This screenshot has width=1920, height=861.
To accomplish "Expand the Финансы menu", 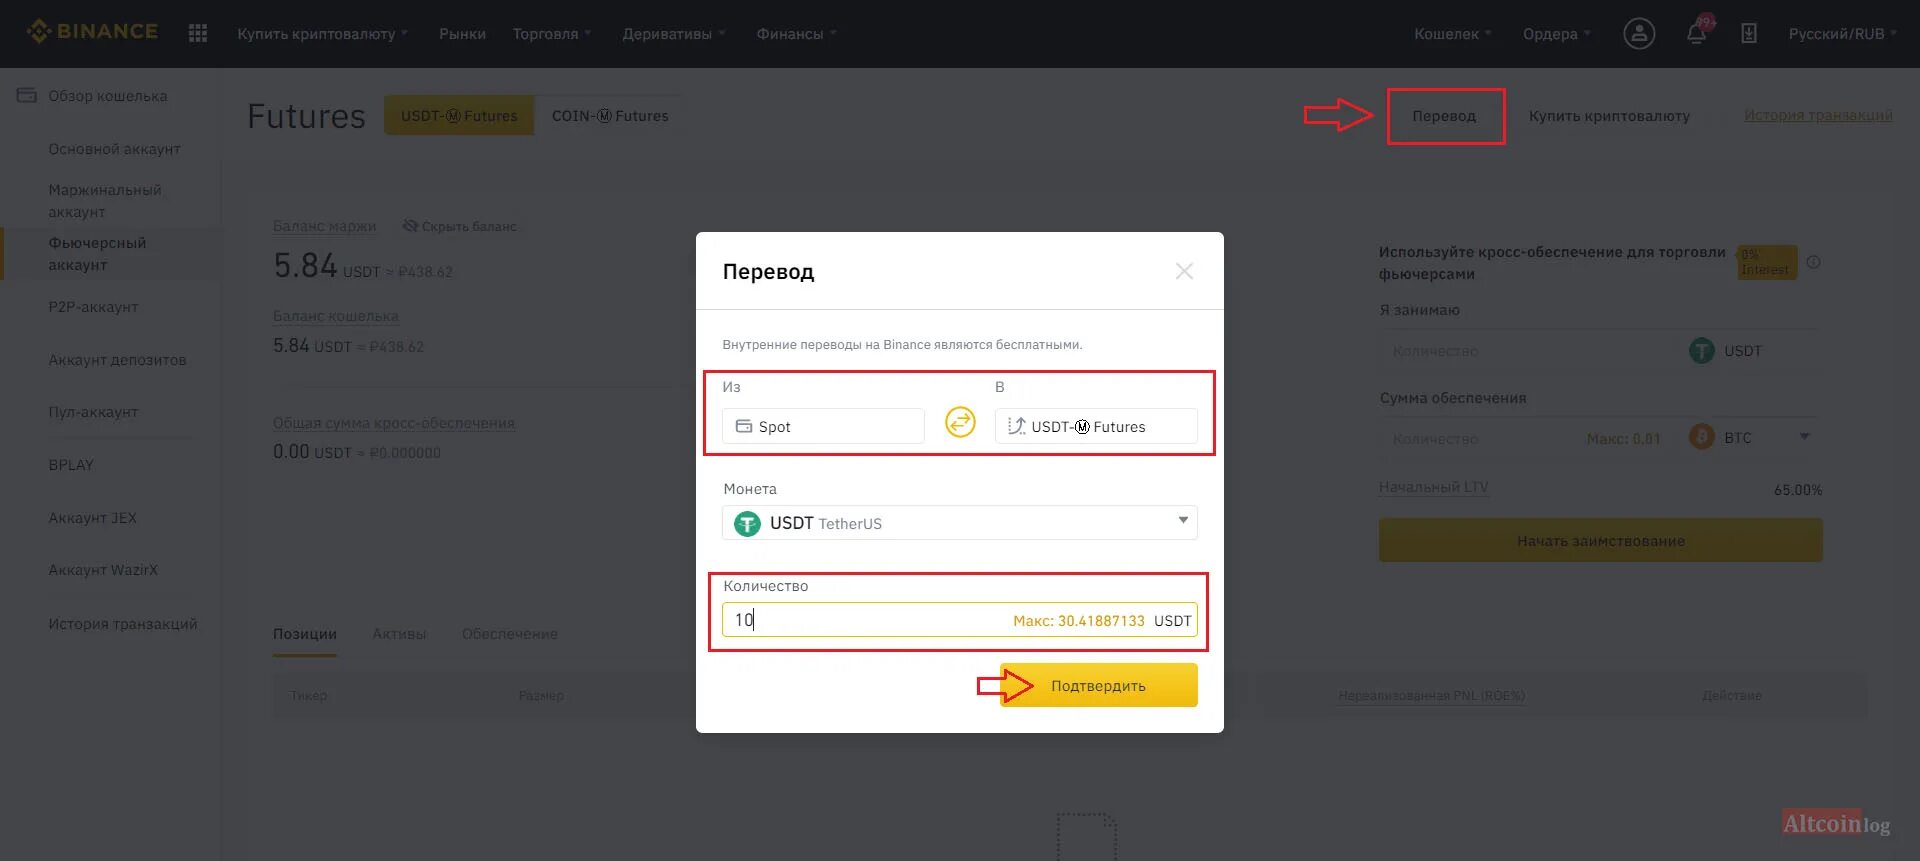I will coord(796,33).
